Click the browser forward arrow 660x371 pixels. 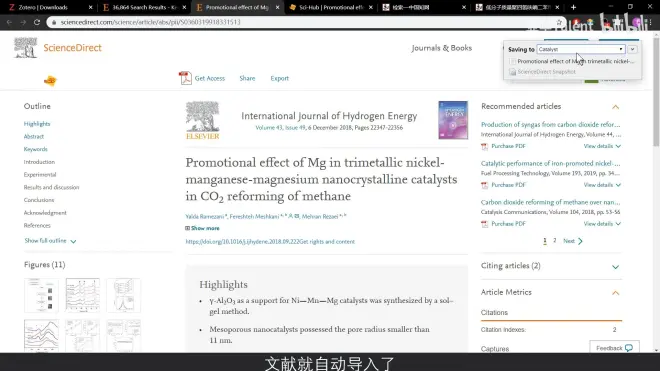pyautogui.click(x=23, y=22)
